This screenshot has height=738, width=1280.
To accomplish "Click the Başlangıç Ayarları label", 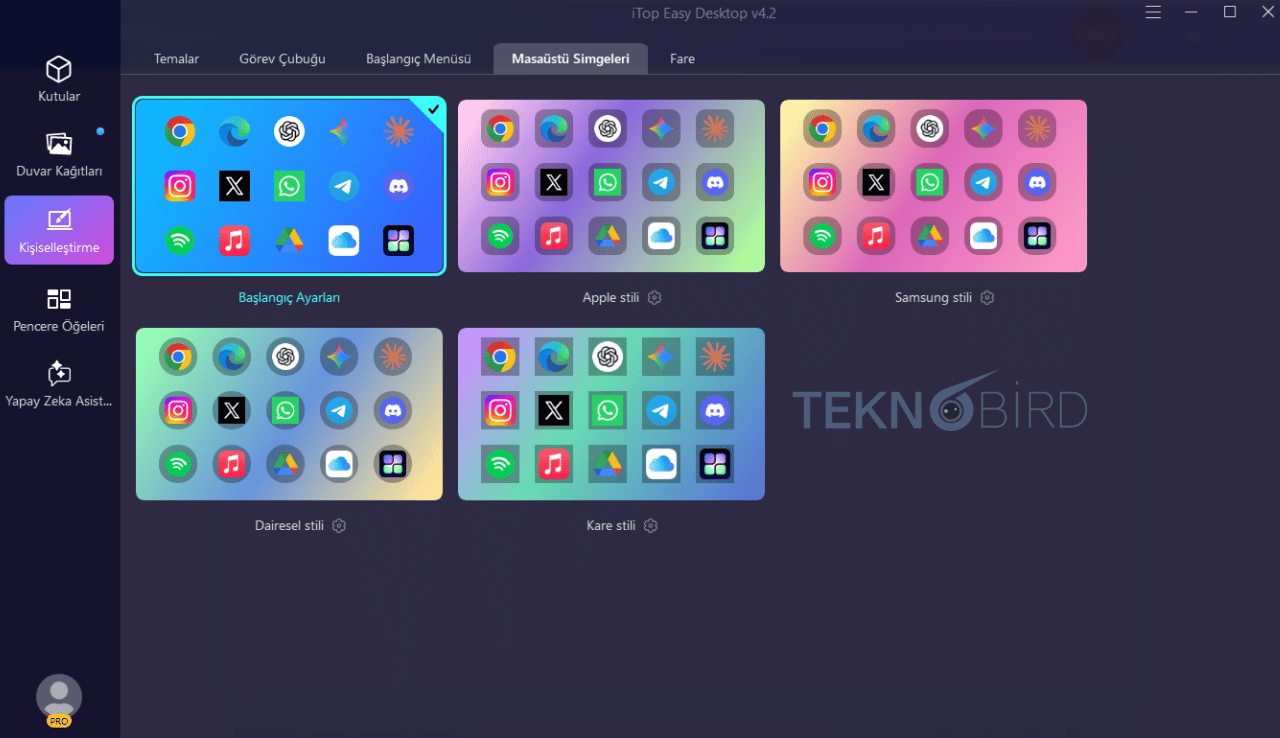I will click(x=289, y=298).
